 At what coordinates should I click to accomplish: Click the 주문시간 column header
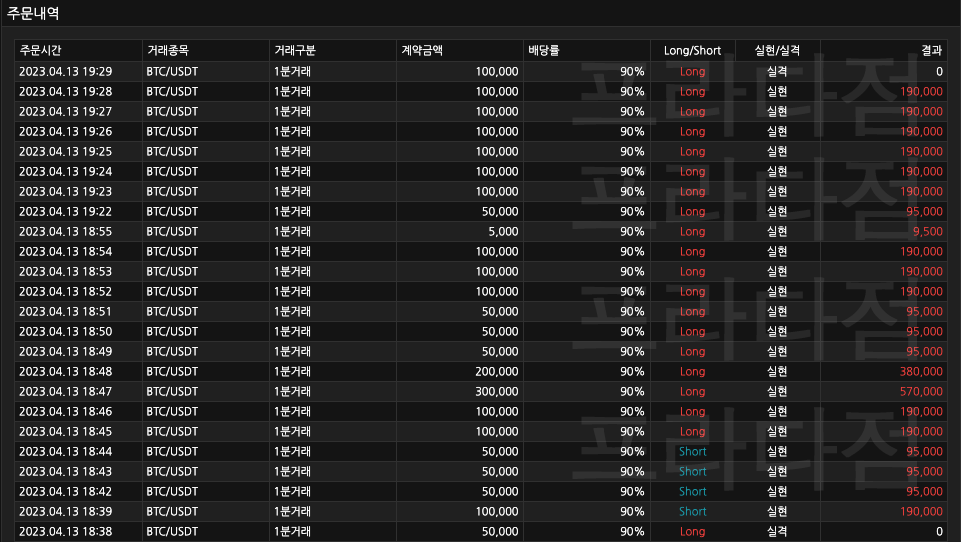point(40,50)
